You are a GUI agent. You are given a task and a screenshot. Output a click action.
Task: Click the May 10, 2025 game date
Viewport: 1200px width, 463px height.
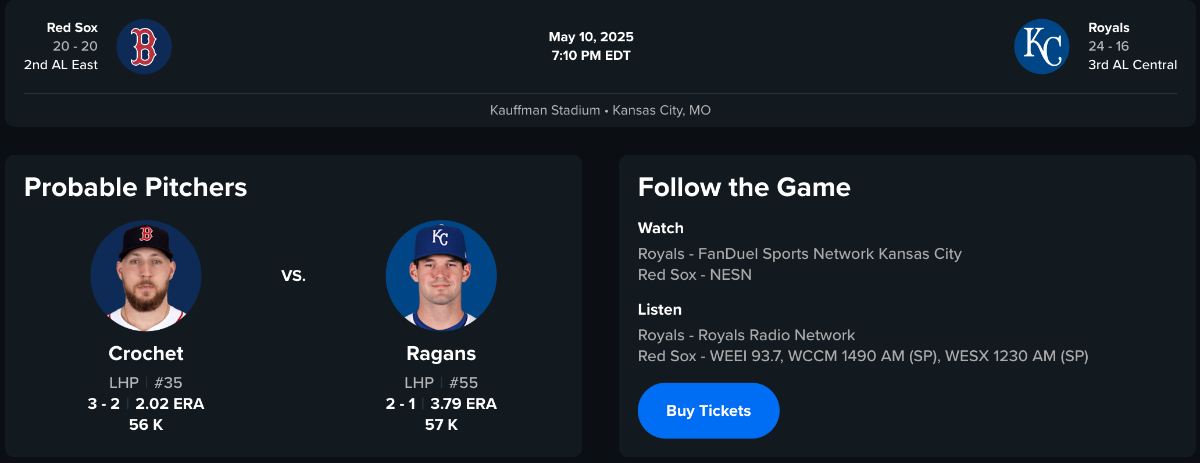tap(591, 37)
